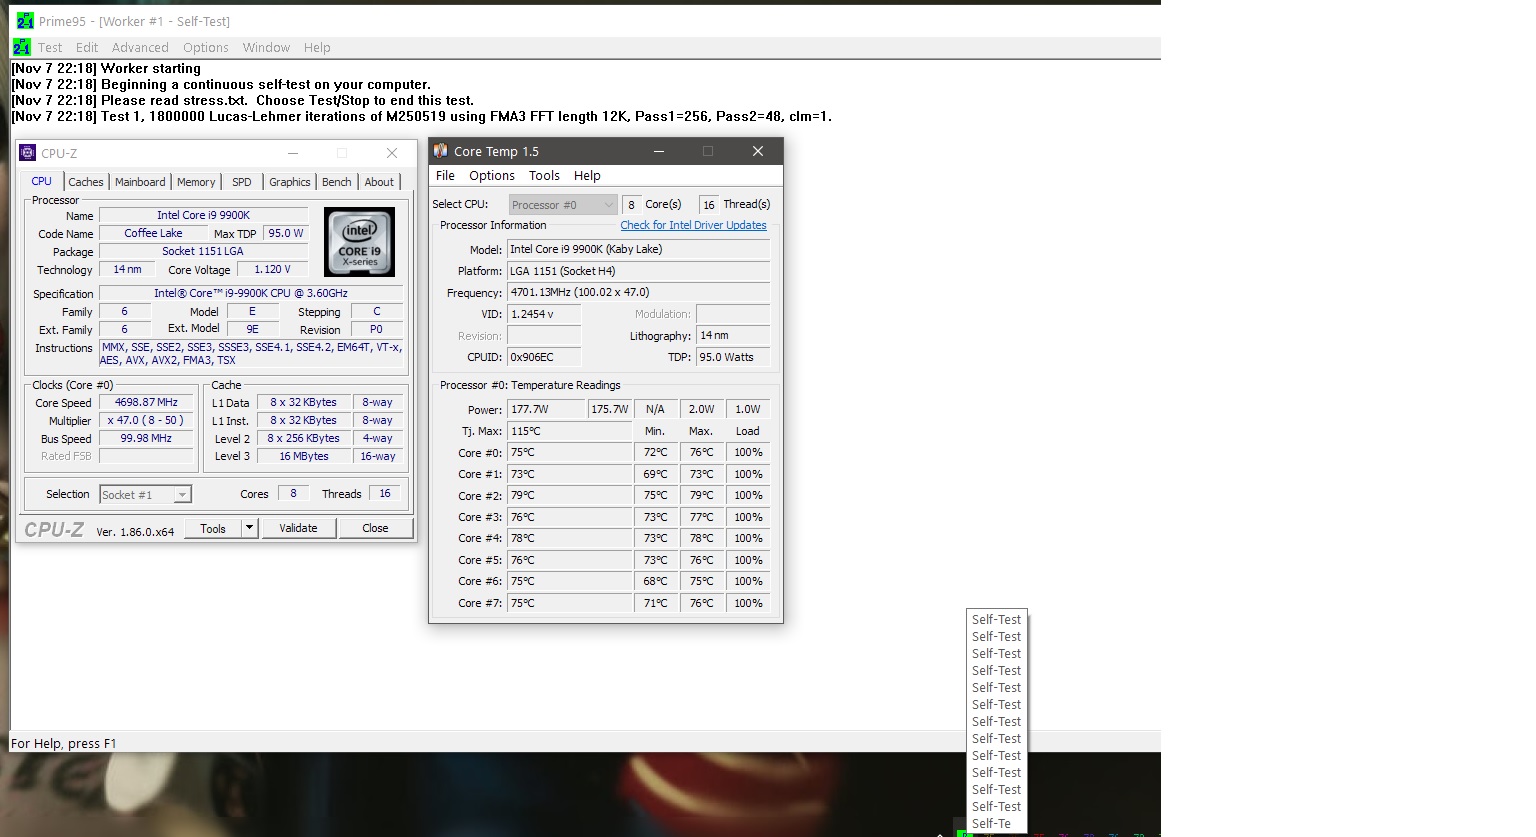The width and height of the screenshot is (1536, 837).
Task: Close the Core Temp window
Action: point(758,151)
